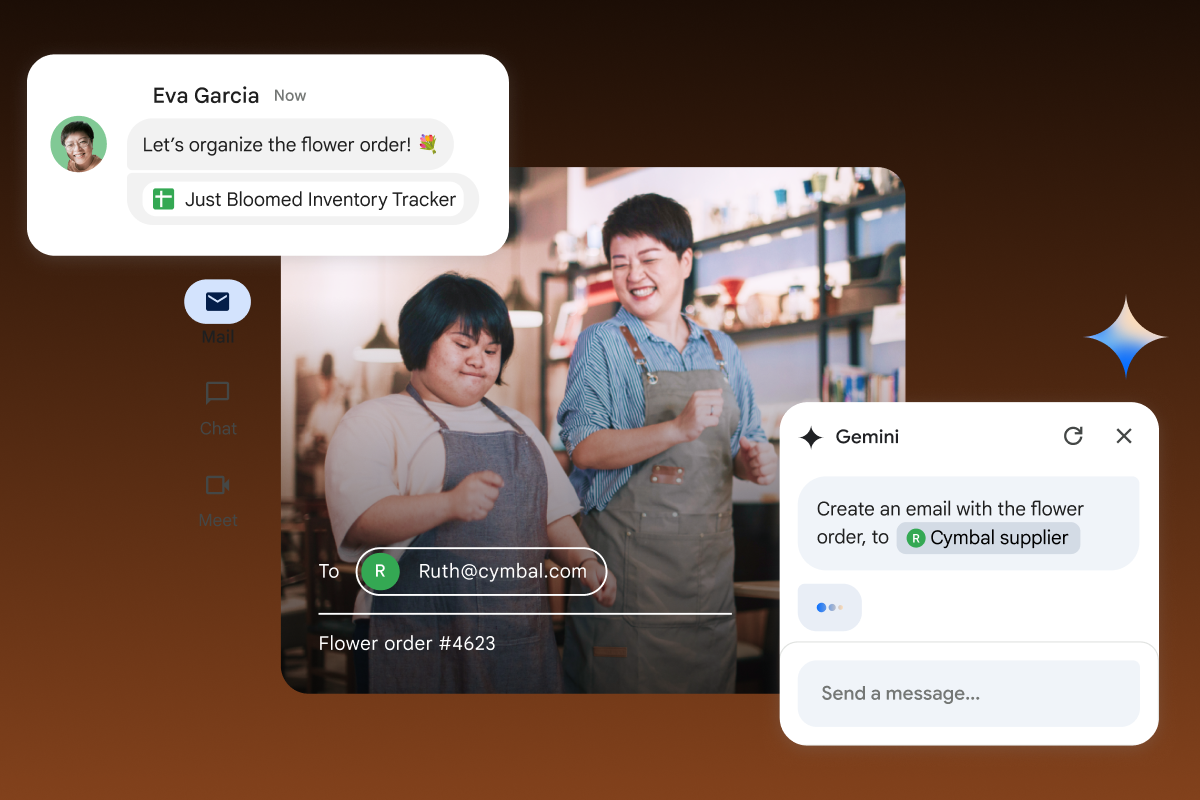Click the large blue Gemini star
The height and width of the screenshot is (800, 1200).
point(1126,337)
